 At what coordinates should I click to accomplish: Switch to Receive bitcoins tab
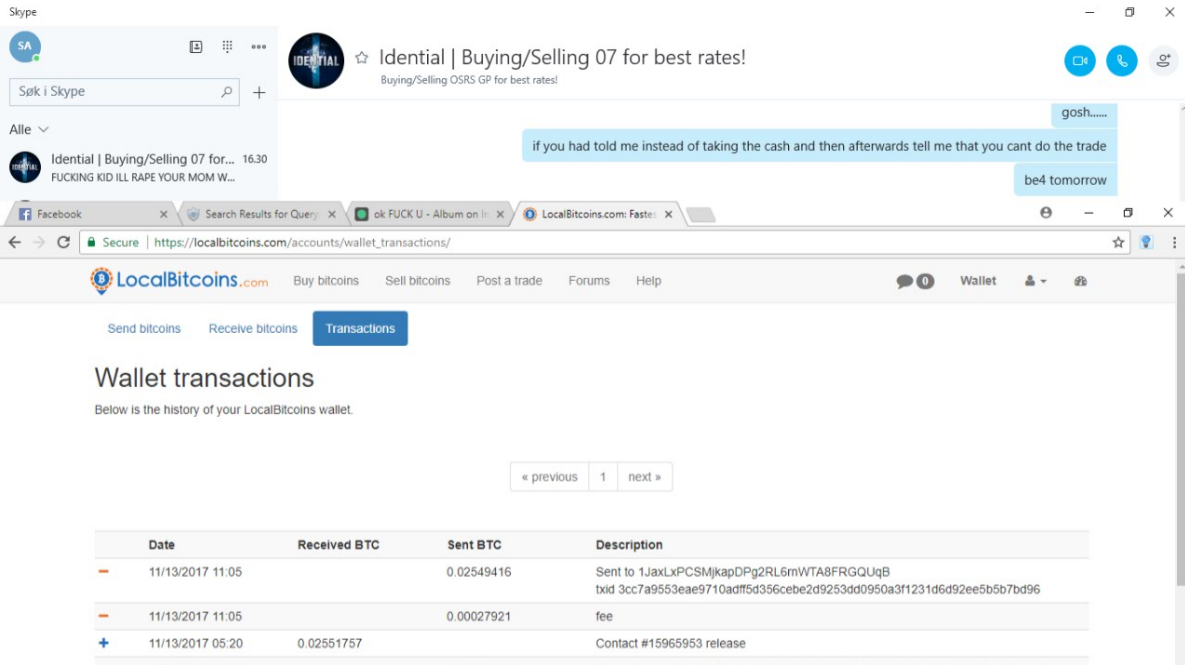253,329
